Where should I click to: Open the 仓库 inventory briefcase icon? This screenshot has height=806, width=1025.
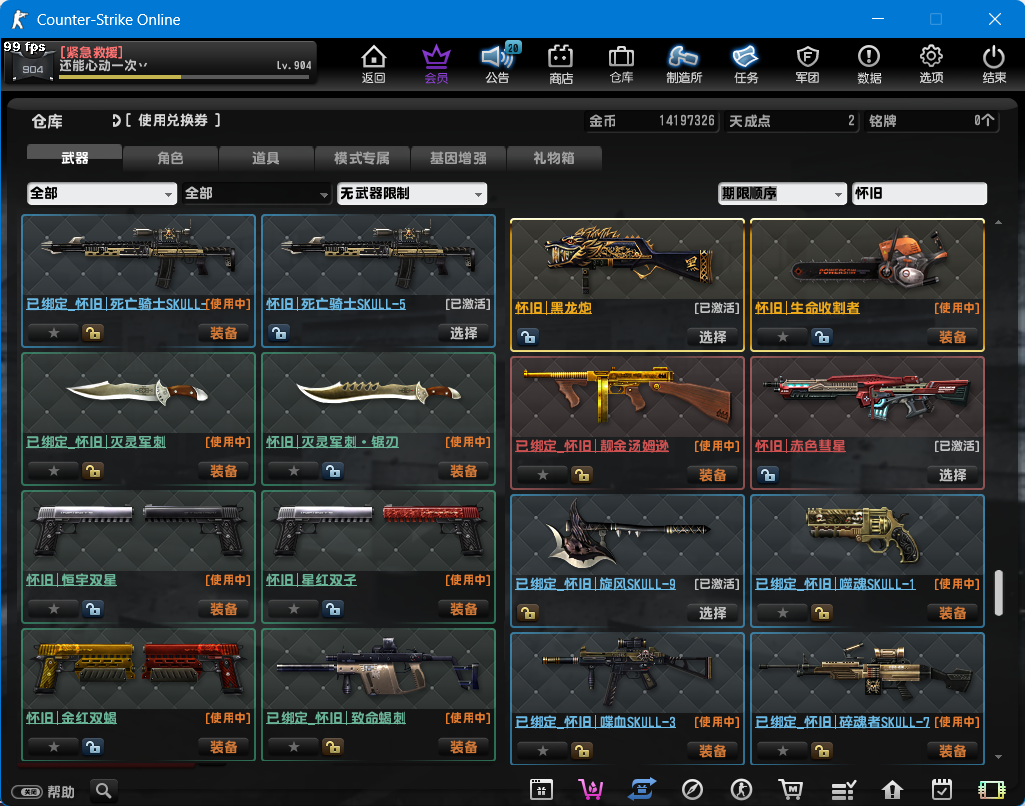(621, 63)
